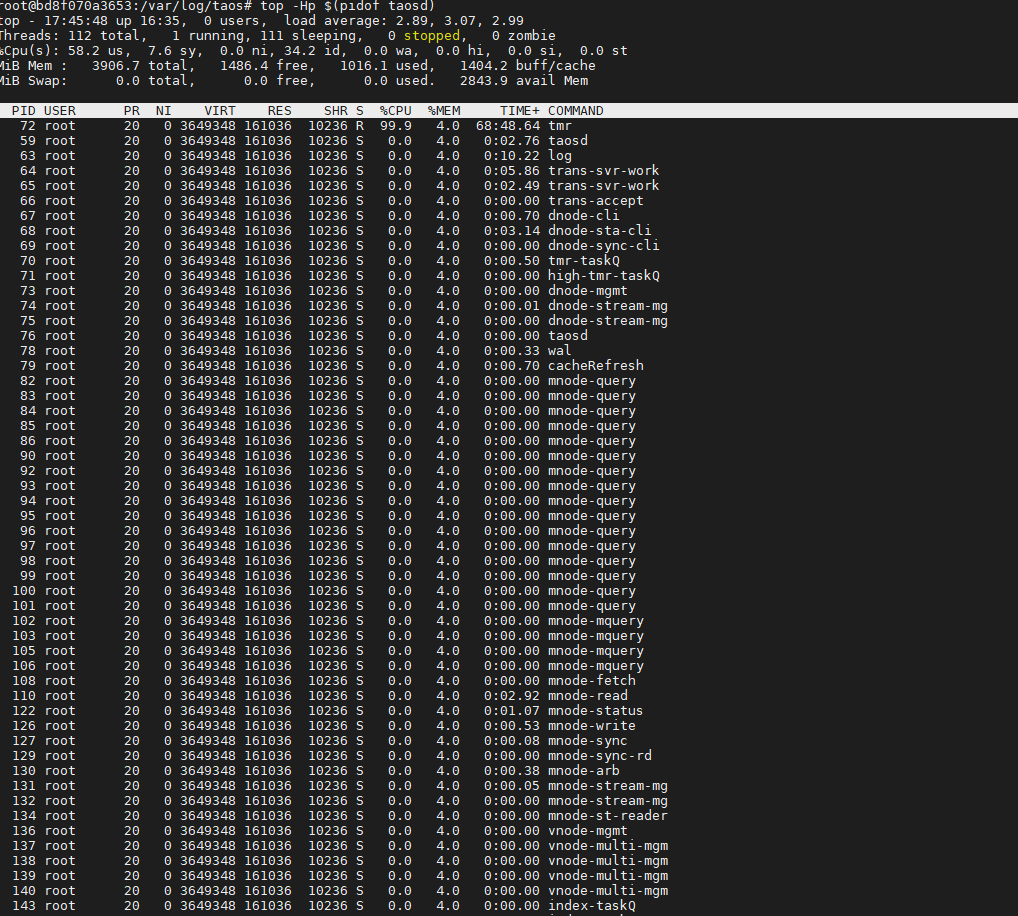This screenshot has height=916, width=1018.
Task: Click the highlighted 'stopped' text in Threads line
Action: pyautogui.click(x=432, y=36)
